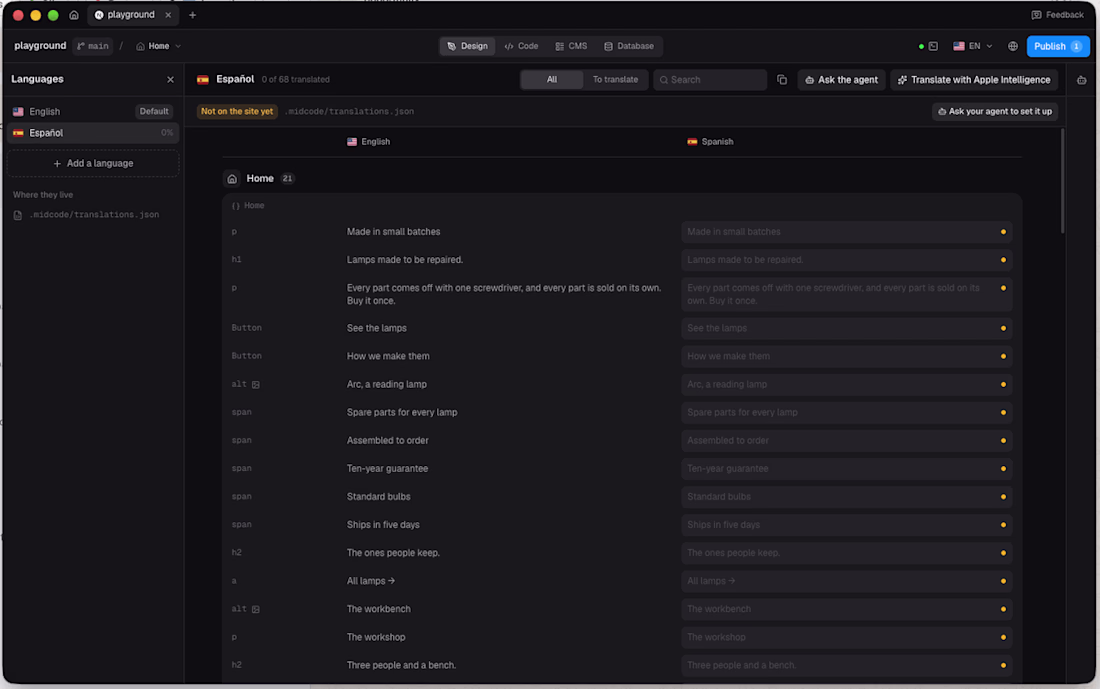This screenshot has height=689, width=1100.
Task: Show all strings with the All filter
Action: click(552, 80)
